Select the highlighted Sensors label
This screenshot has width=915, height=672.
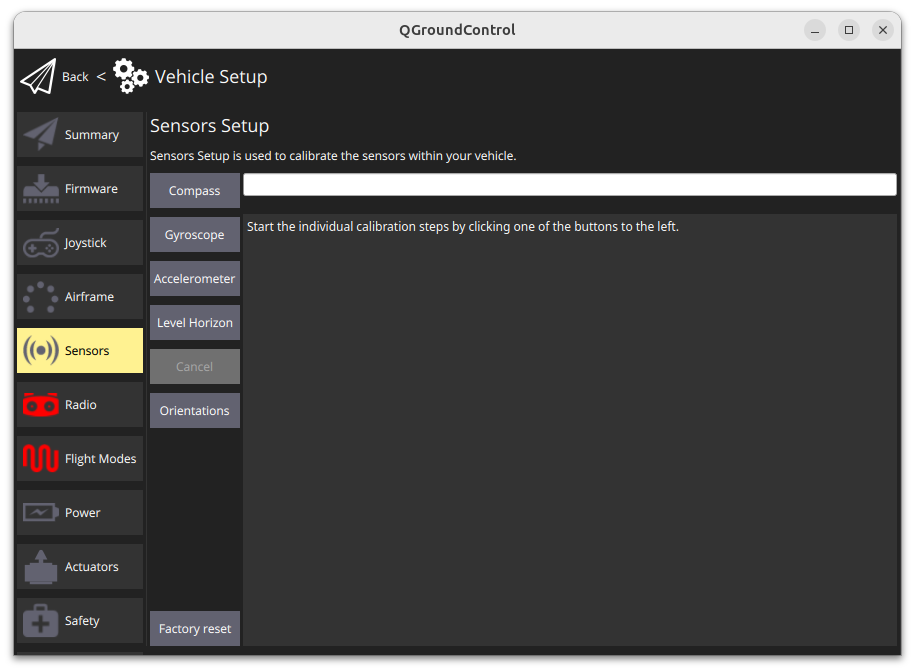(x=87, y=351)
